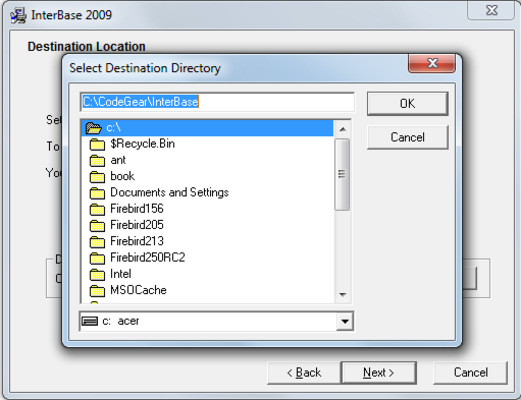Click the Documents and Settings folder icon
The height and width of the screenshot is (400, 521).
pos(97,193)
